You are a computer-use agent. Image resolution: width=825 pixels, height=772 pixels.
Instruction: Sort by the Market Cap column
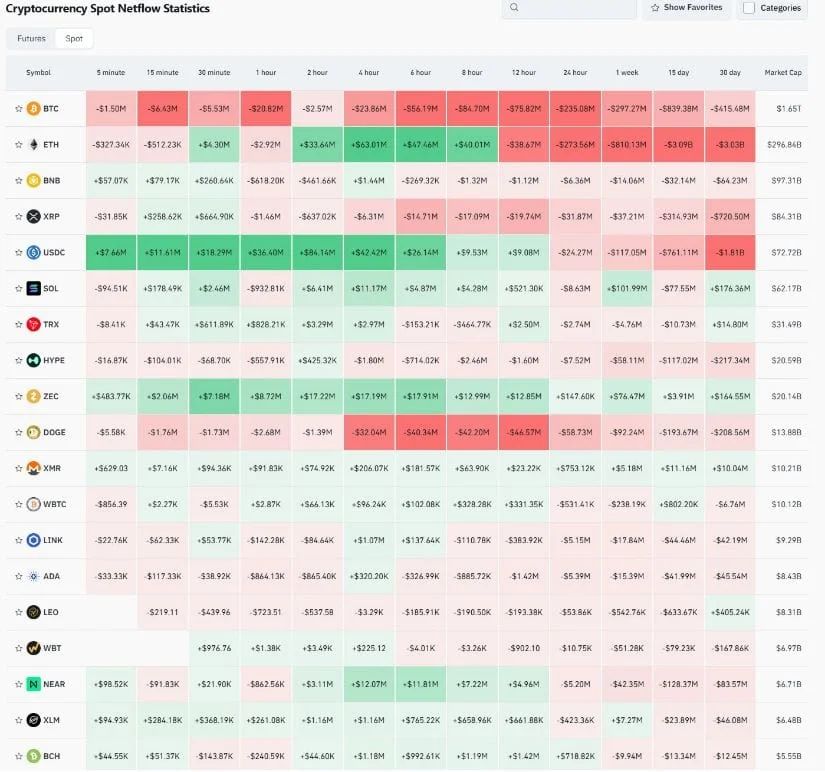tap(783, 73)
